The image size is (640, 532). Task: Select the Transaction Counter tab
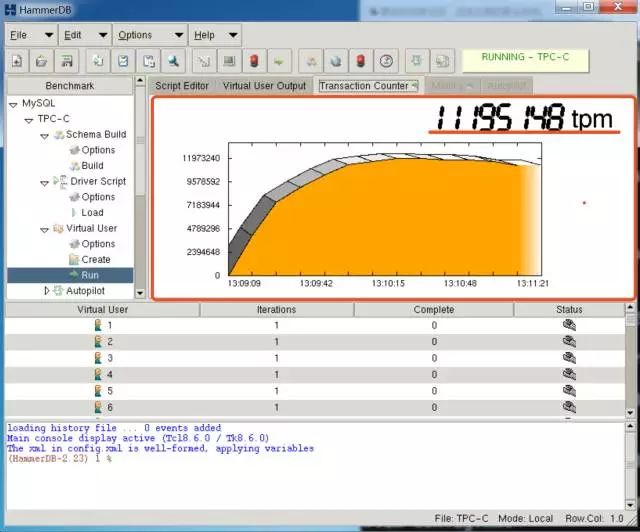tap(368, 86)
